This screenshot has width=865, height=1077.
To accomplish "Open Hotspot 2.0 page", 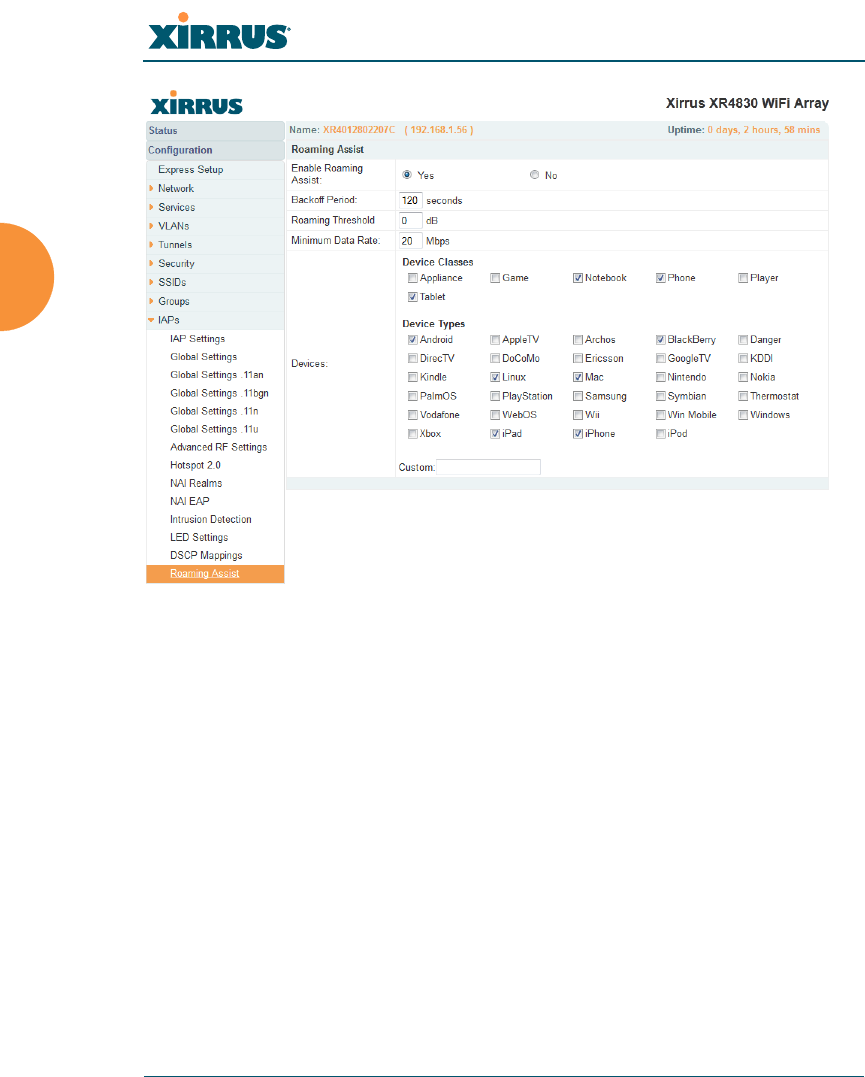I will (195, 465).
